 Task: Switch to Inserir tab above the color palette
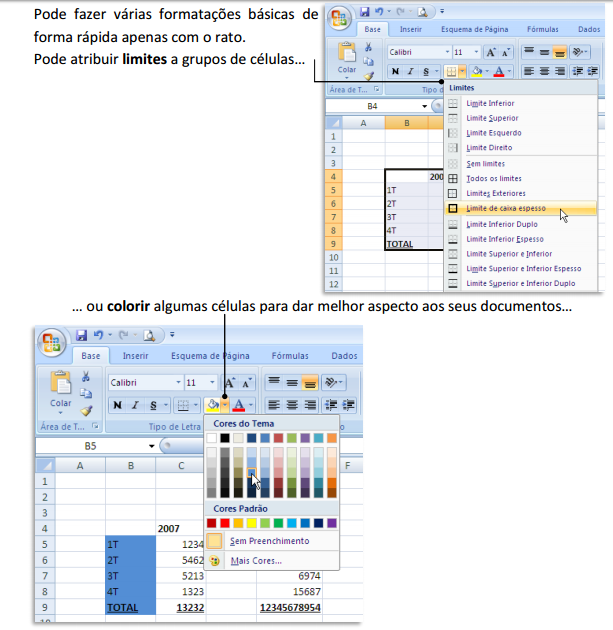tap(135, 355)
